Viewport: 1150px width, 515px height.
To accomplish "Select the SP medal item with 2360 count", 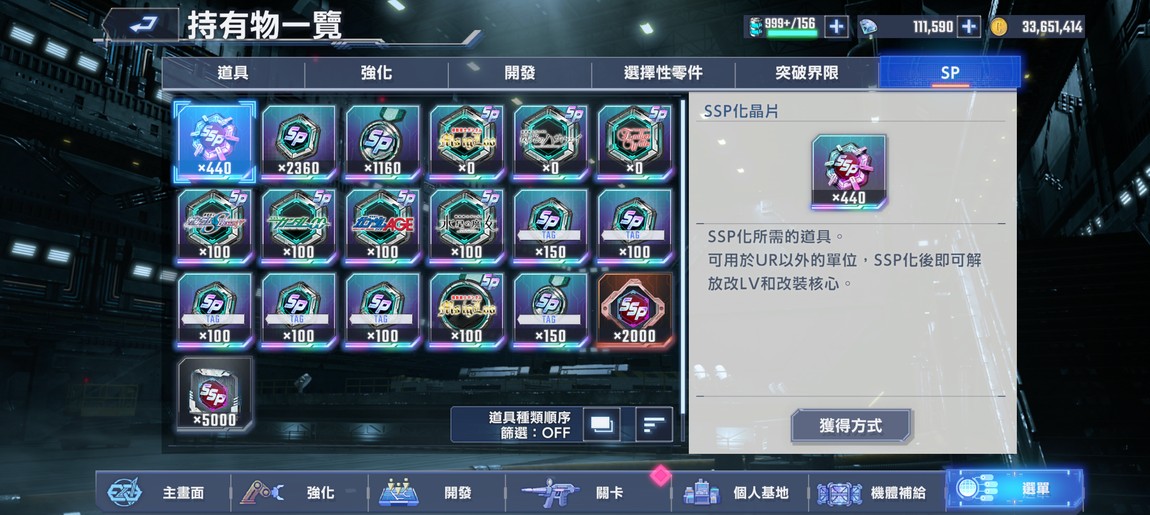I will (299, 142).
